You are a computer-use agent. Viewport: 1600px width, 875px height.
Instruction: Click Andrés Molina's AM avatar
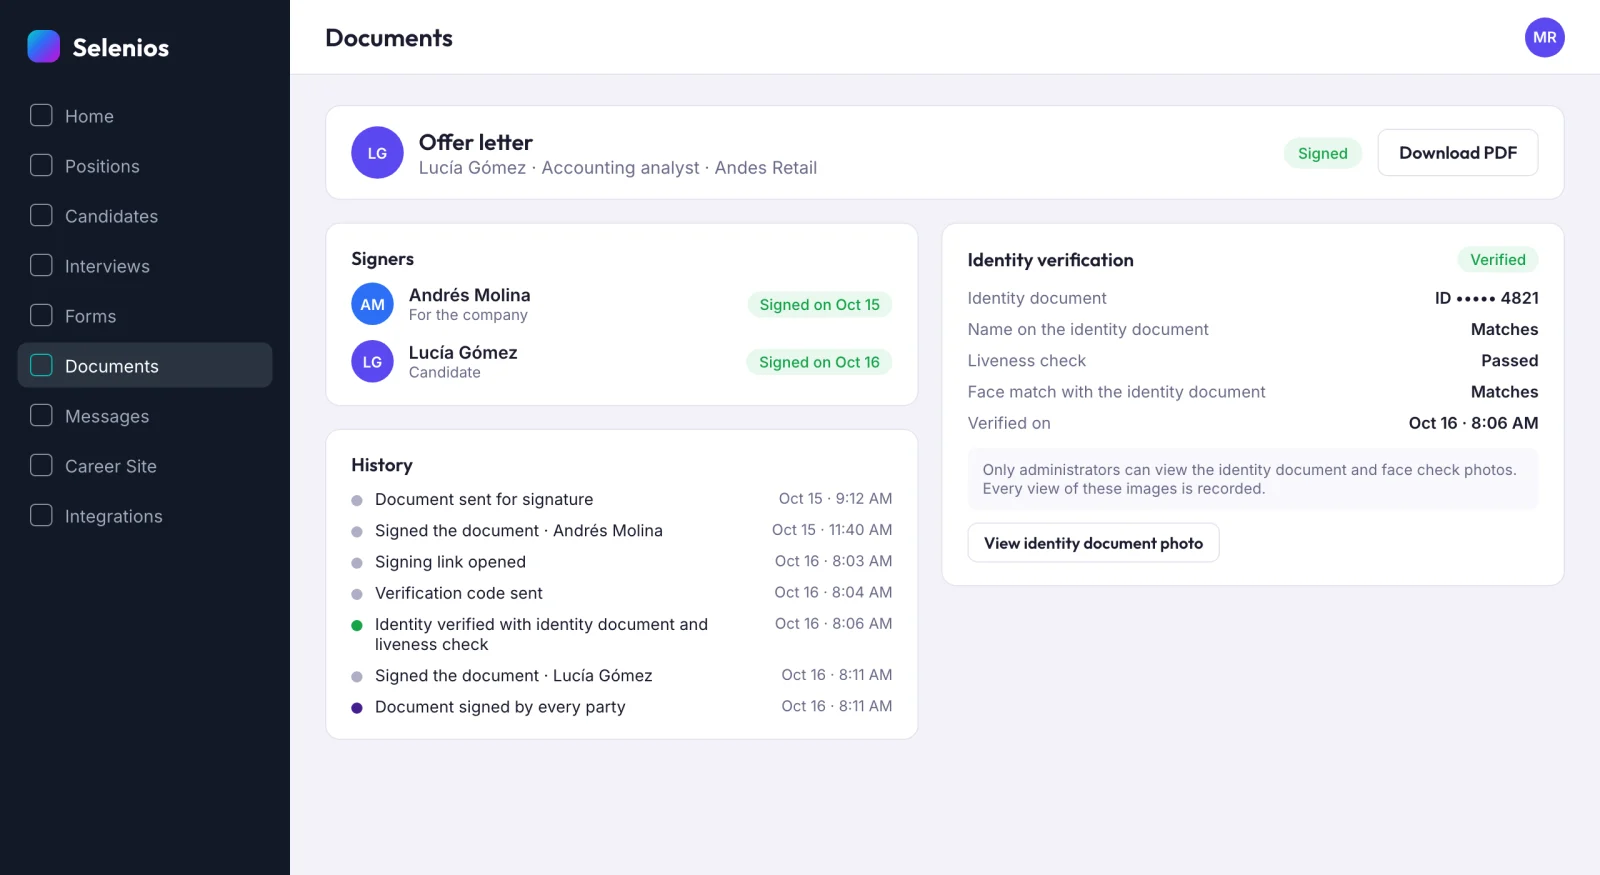[372, 304]
